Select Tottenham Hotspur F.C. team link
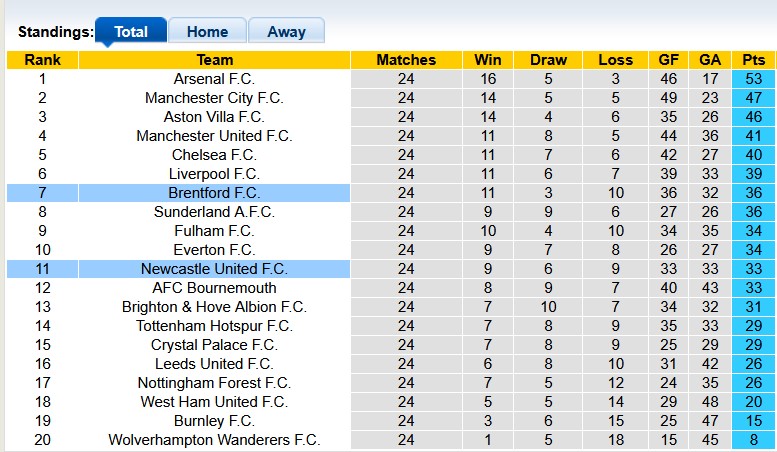The width and height of the screenshot is (777, 452). tap(214, 326)
